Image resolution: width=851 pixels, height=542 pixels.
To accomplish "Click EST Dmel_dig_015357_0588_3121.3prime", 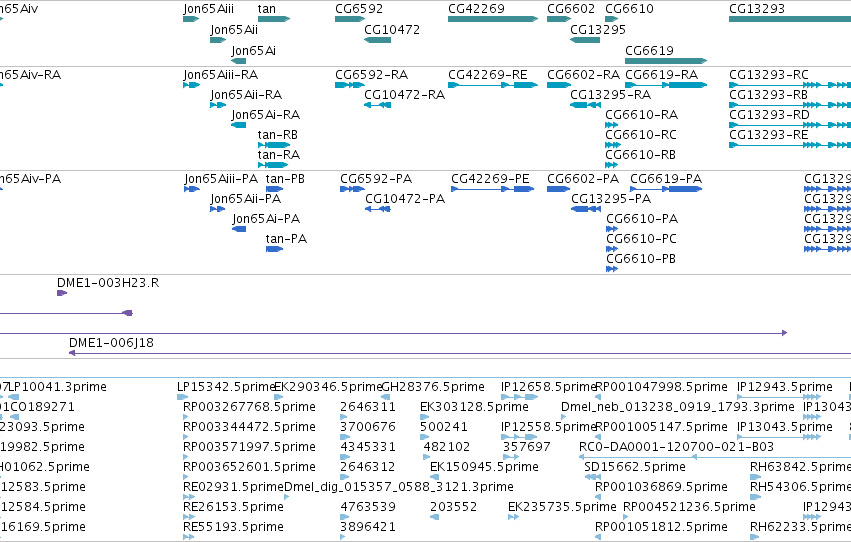I will 399,487.
